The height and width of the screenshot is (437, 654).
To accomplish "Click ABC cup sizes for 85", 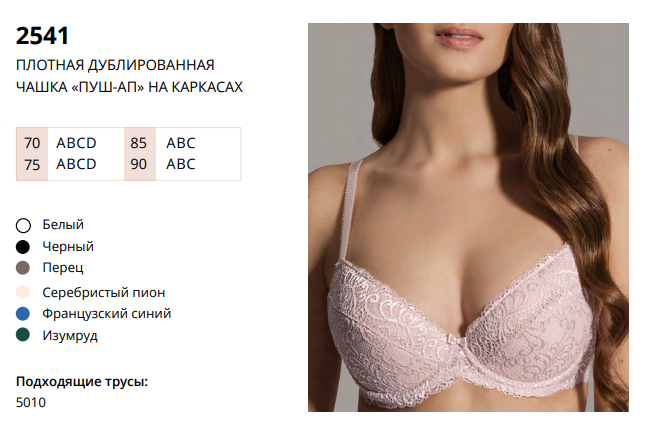I will coord(181,143).
